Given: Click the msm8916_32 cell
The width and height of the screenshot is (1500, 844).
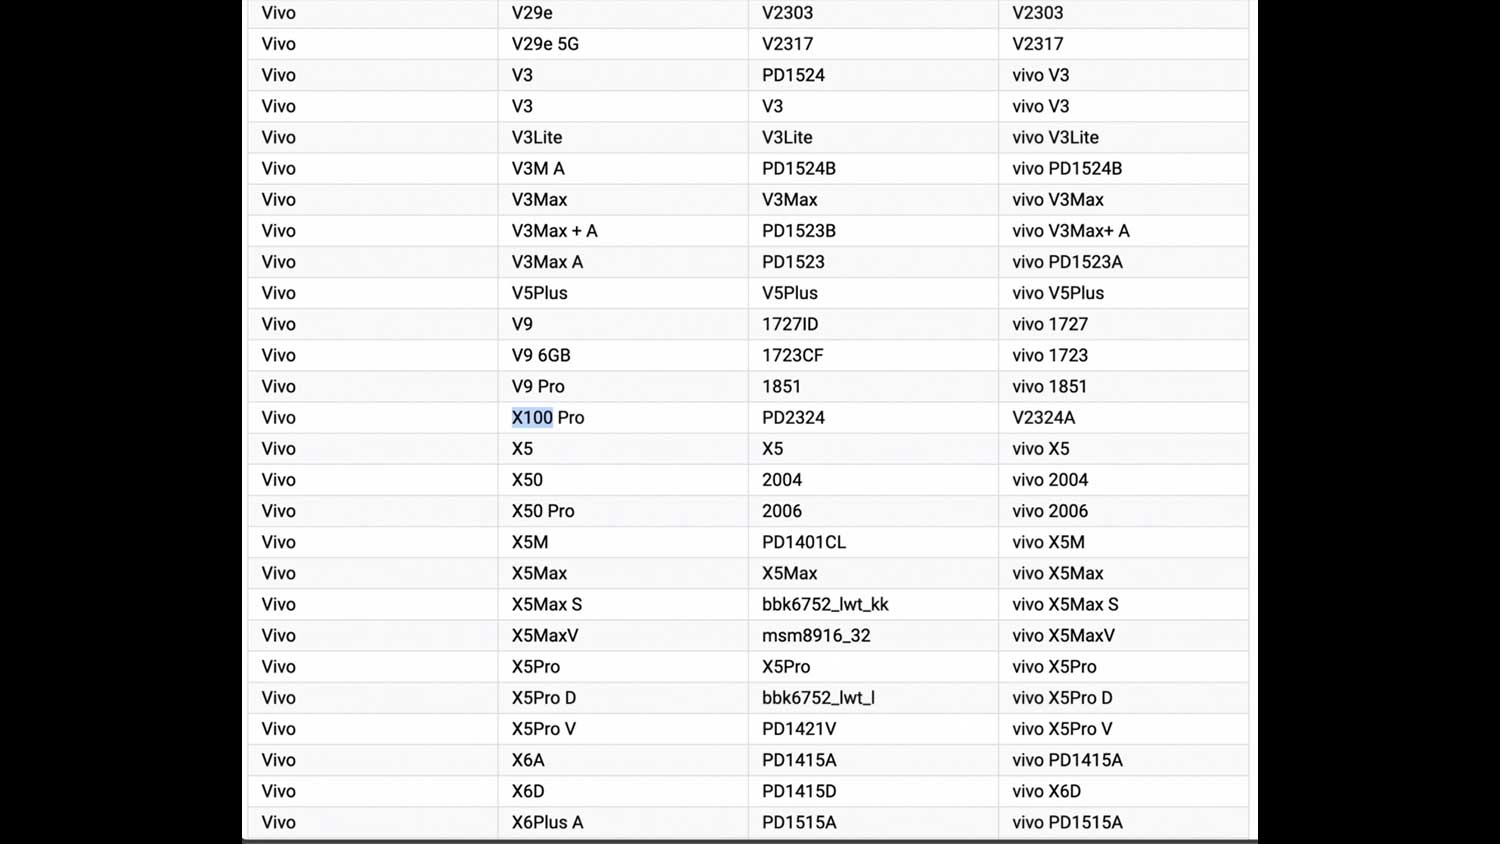Looking at the screenshot, I should coord(816,635).
